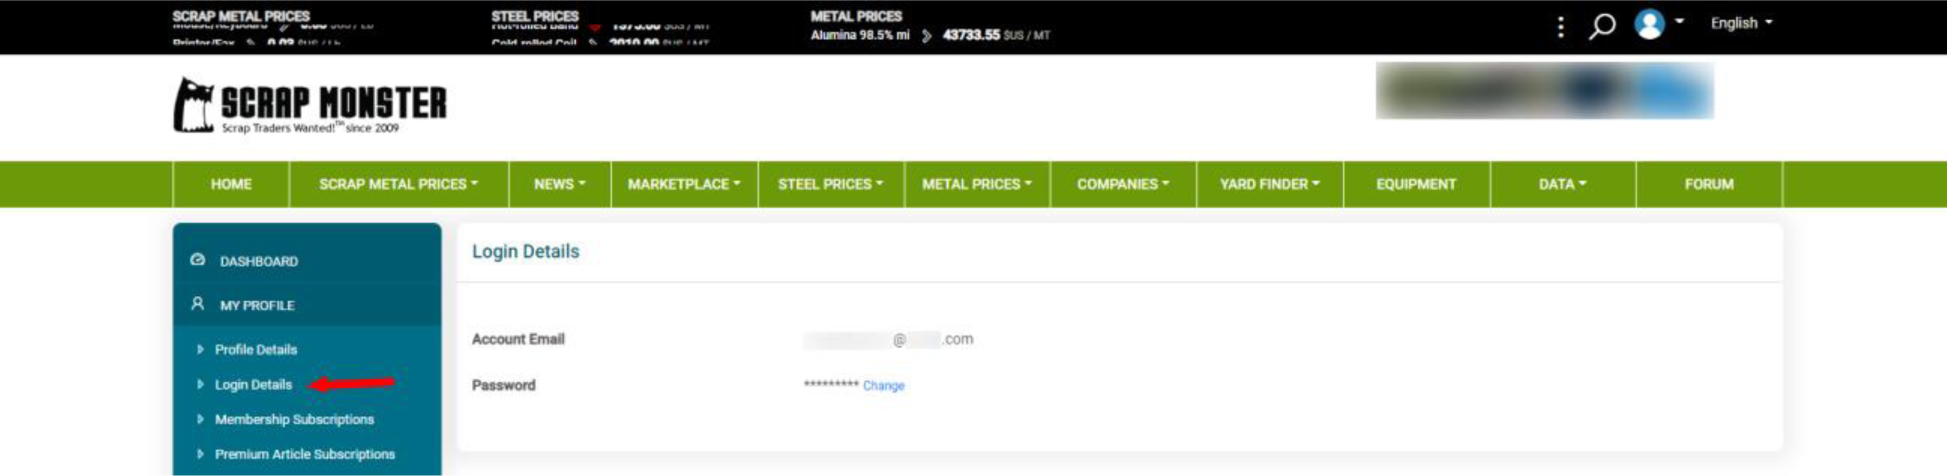Click the Change password link

(883, 386)
